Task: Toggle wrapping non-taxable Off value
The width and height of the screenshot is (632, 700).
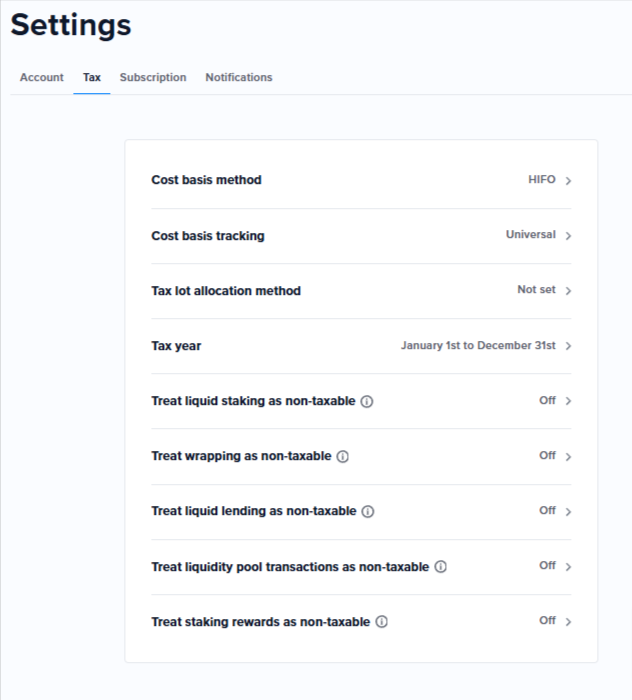Action: pos(547,456)
